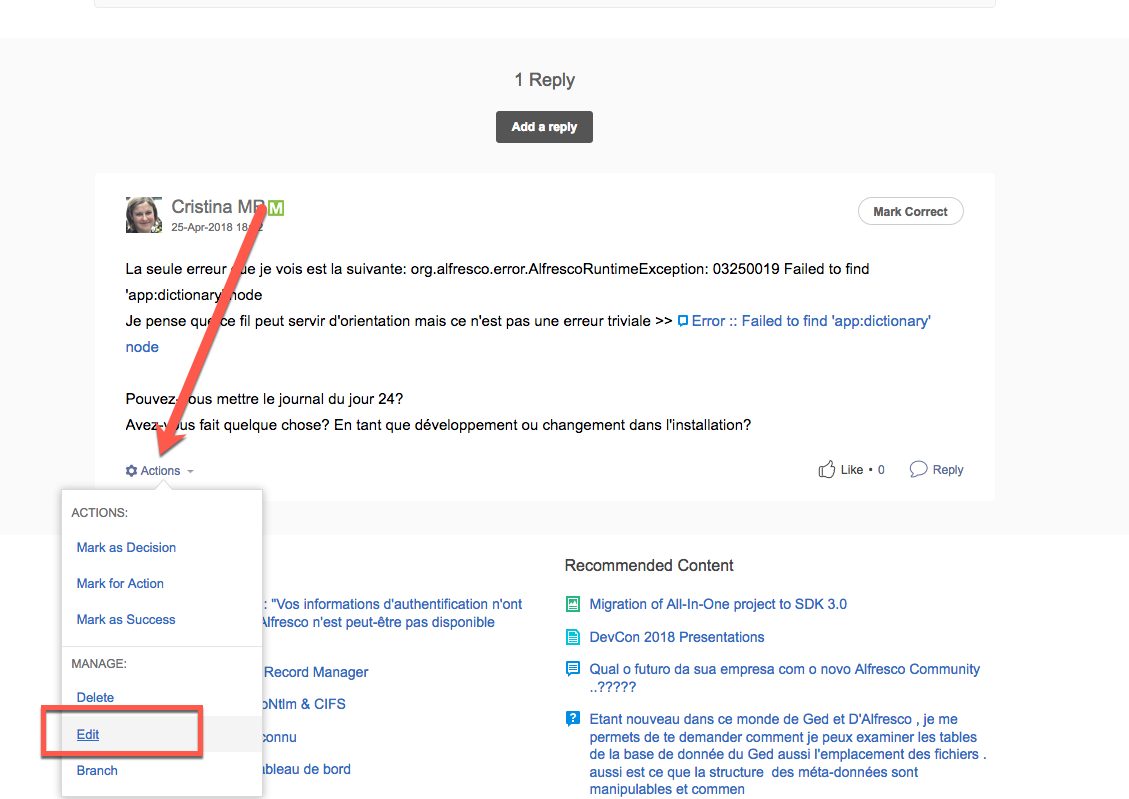Click the green icon beside Migration of All-In-One

pos(573,604)
